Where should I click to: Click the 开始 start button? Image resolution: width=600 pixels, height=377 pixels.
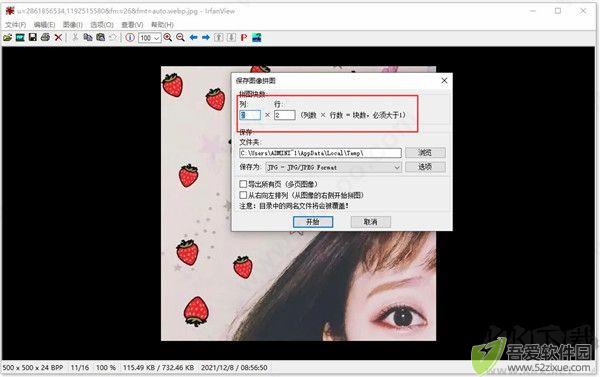(313, 222)
